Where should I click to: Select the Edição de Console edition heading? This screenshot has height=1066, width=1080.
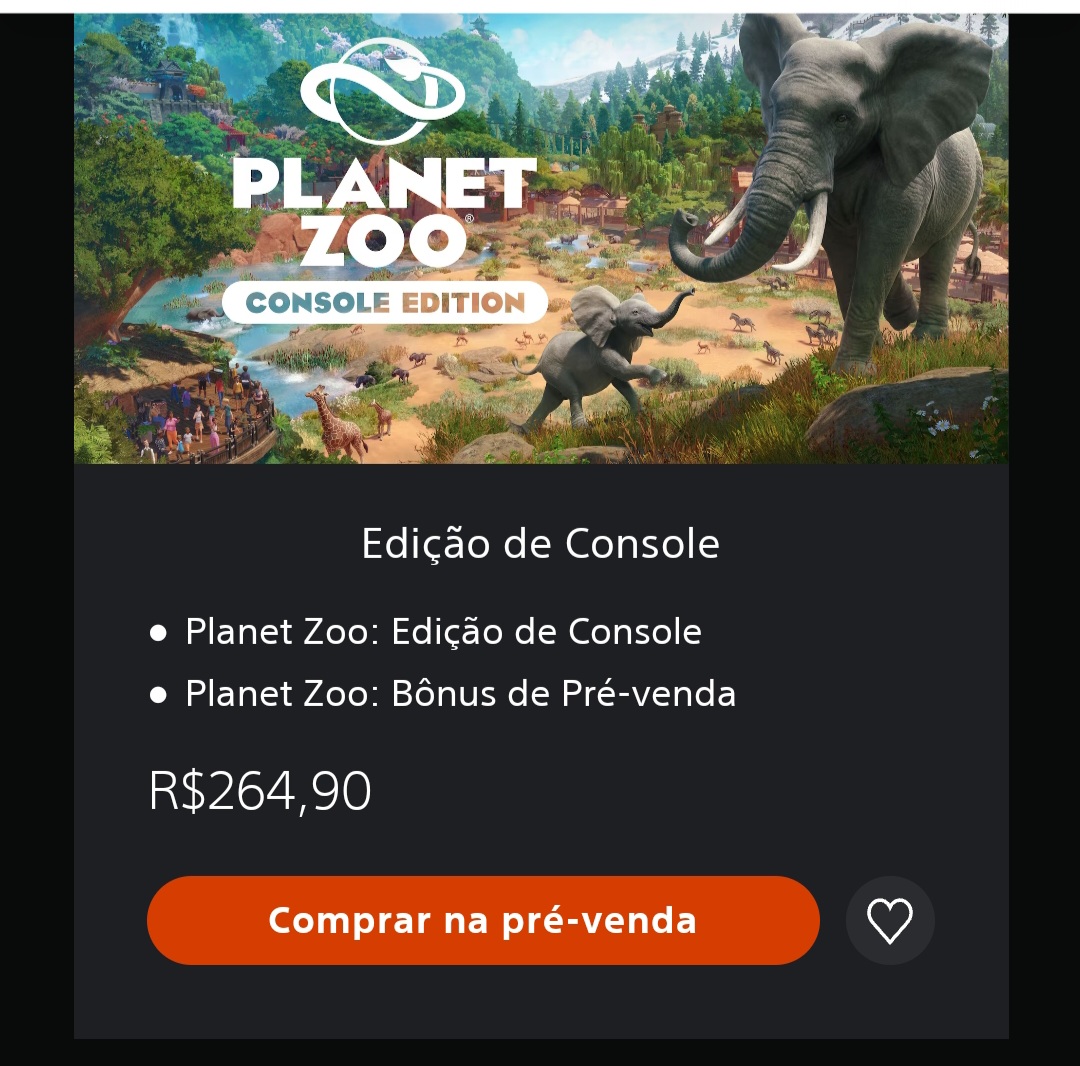pos(541,544)
